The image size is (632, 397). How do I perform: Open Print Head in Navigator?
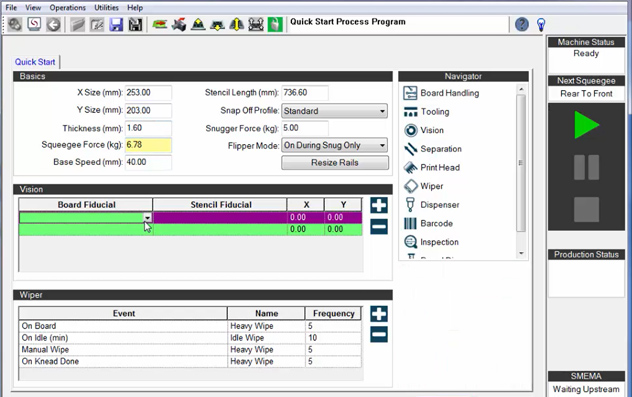[x=432, y=167]
